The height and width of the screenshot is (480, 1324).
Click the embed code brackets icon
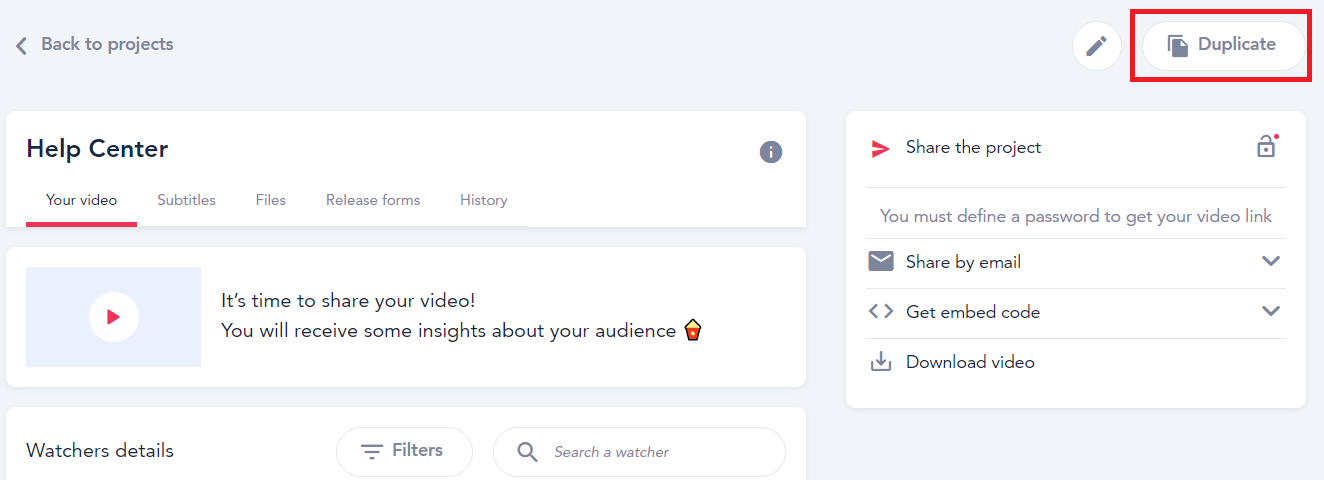tap(881, 311)
